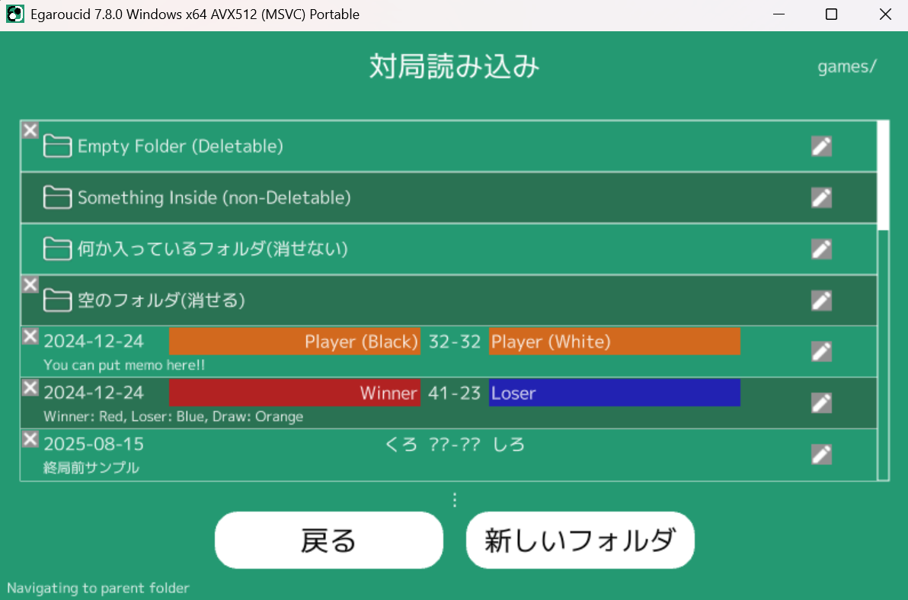908x600 pixels.
Task: Delete the 32-32 draw game with X
Action: 30,337
